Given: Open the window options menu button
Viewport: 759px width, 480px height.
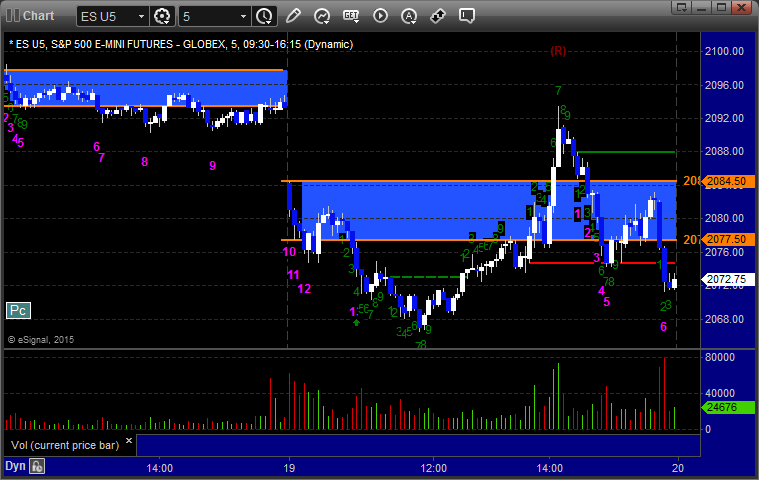Looking at the screenshot, I should click(682, 7).
